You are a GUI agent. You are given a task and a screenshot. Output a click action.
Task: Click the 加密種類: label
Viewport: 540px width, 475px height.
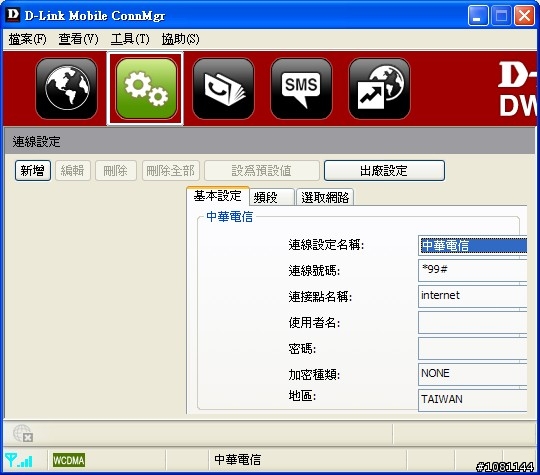(x=314, y=374)
